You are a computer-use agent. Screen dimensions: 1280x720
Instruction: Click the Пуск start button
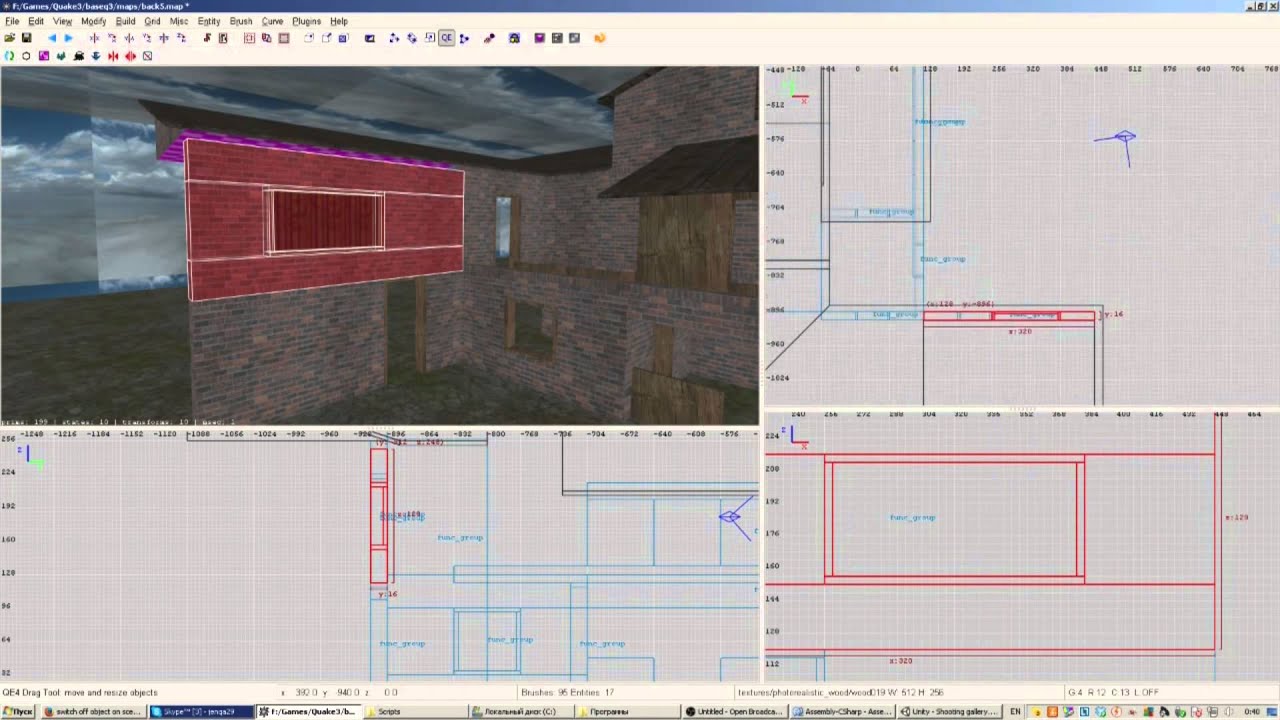[x=18, y=712]
